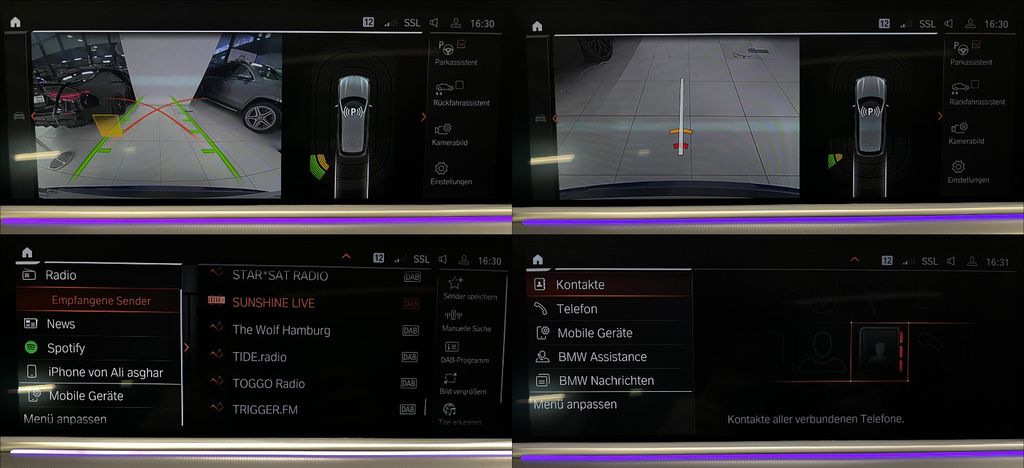
Task: Choose The Wolf Hamburg station
Action: point(281,330)
